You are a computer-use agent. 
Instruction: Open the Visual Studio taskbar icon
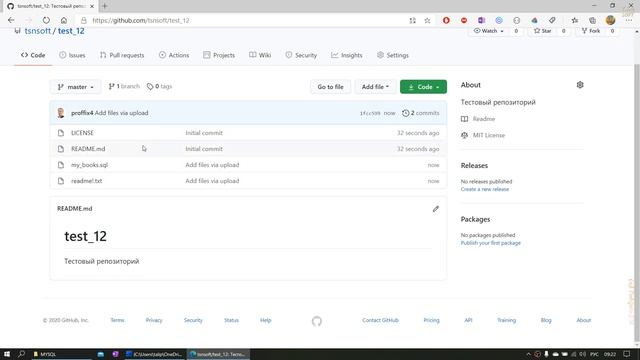[115, 354]
